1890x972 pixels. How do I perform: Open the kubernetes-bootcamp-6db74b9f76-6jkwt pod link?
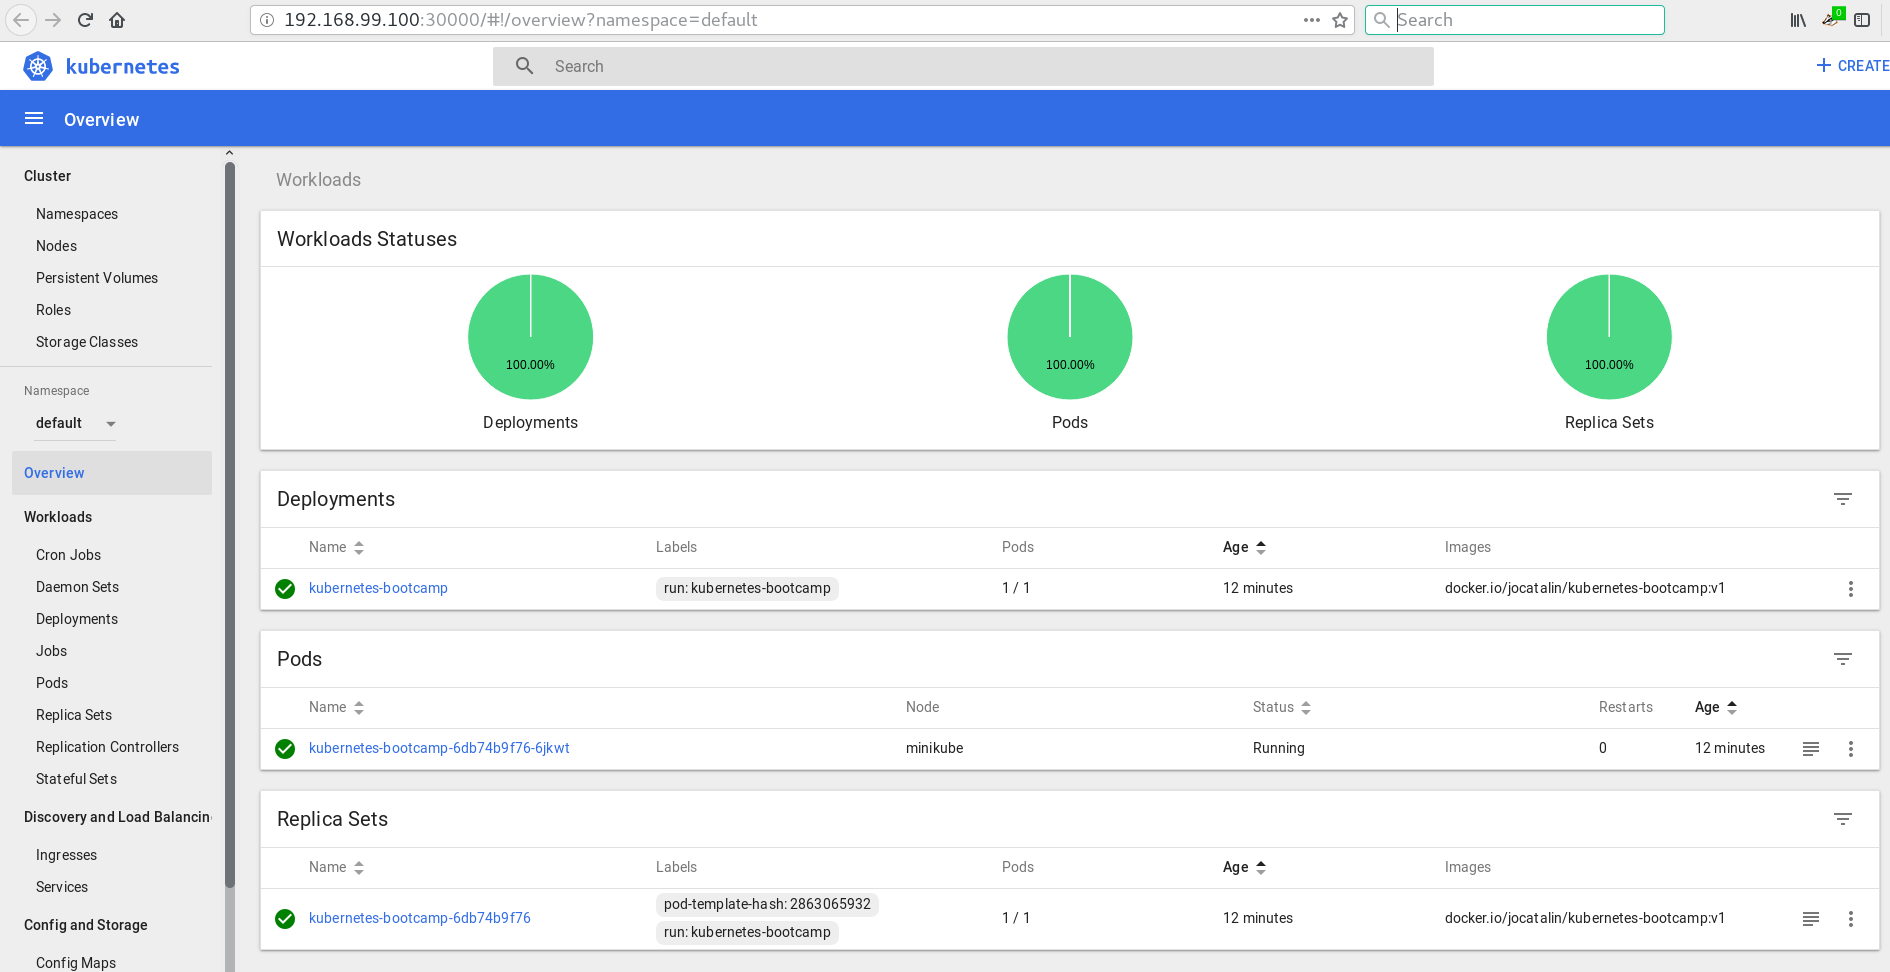439,748
